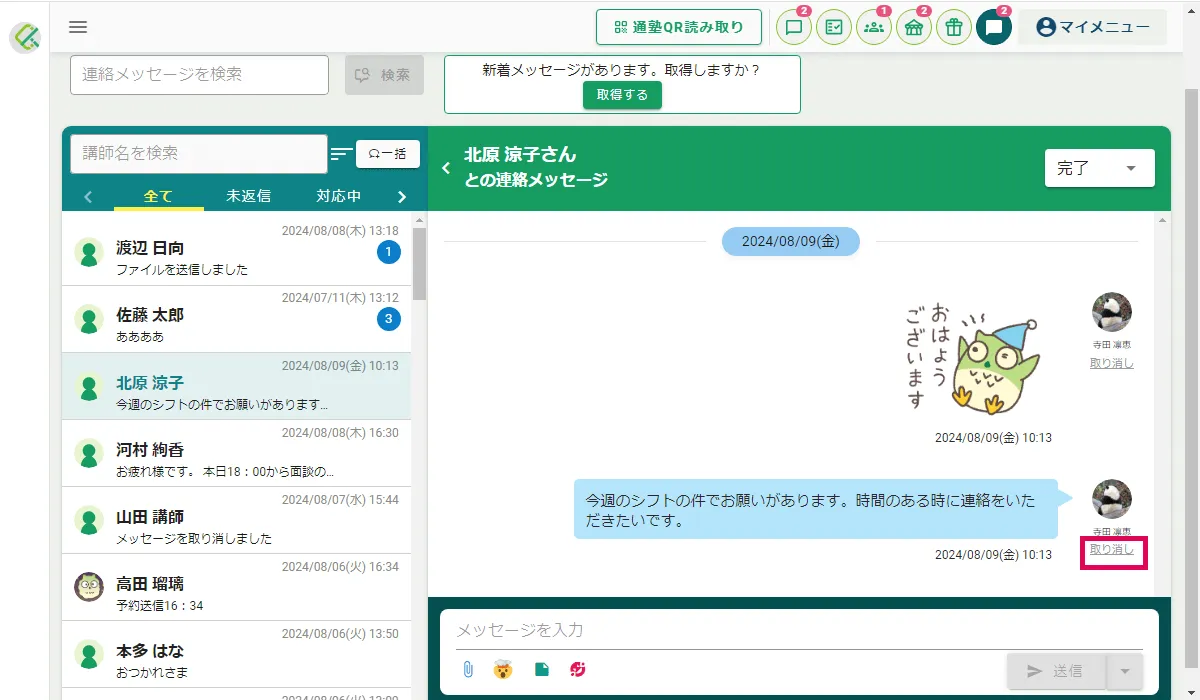Insert a template with the green note icon
This screenshot has height=700, width=1200.
[541, 669]
